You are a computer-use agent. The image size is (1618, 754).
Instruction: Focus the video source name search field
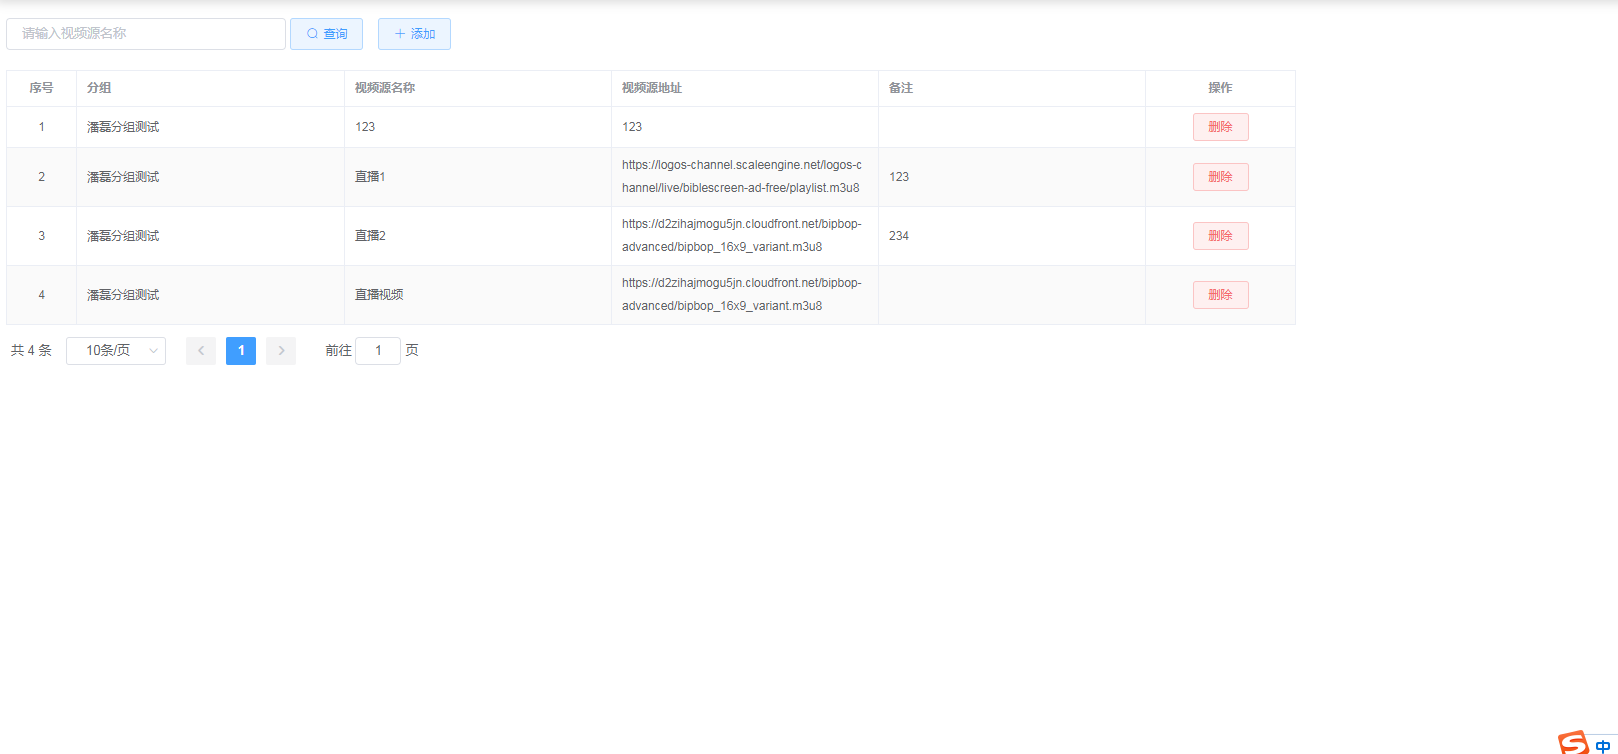(x=146, y=34)
